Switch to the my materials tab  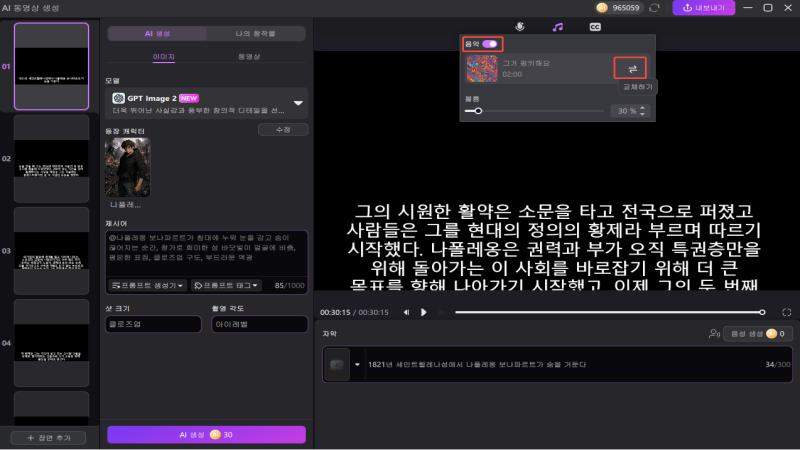(x=255, y=34)
